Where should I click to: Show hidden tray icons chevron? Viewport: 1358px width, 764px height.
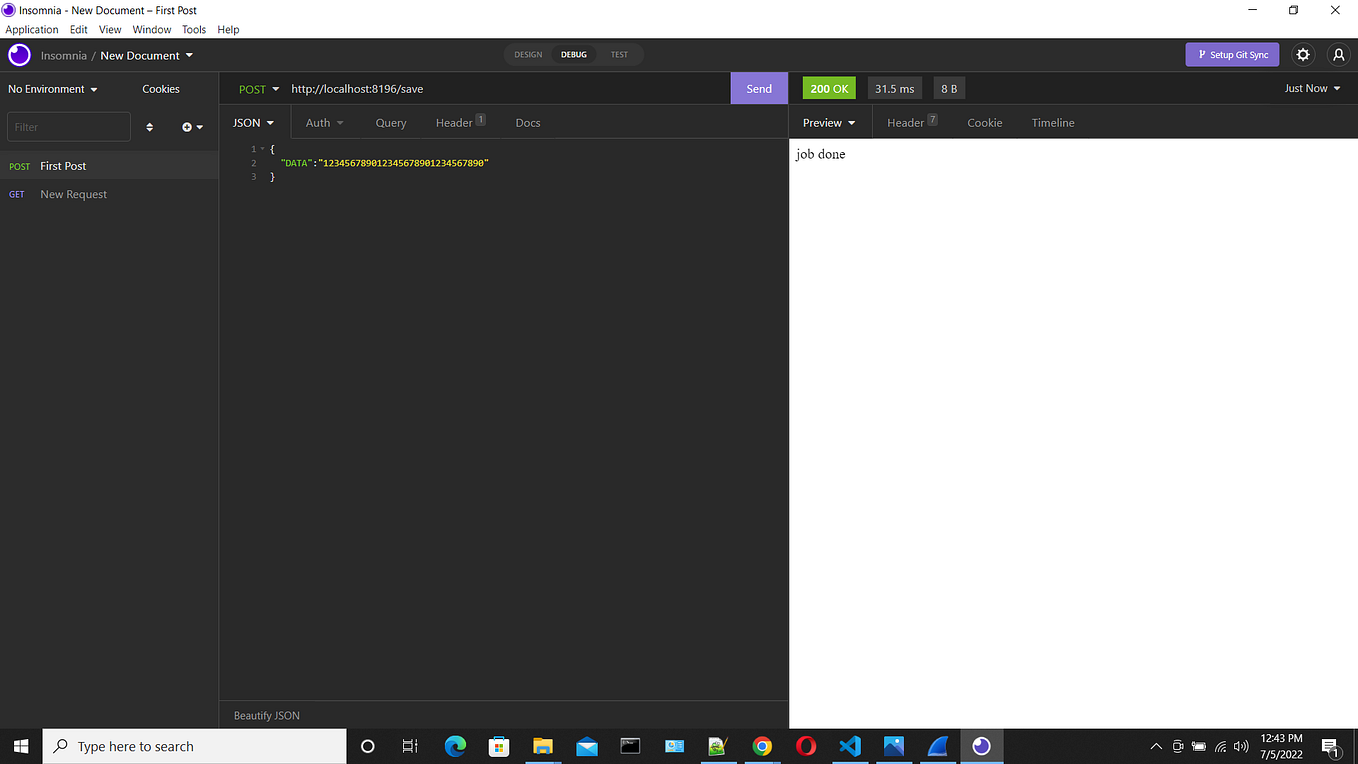(1156, 746)
